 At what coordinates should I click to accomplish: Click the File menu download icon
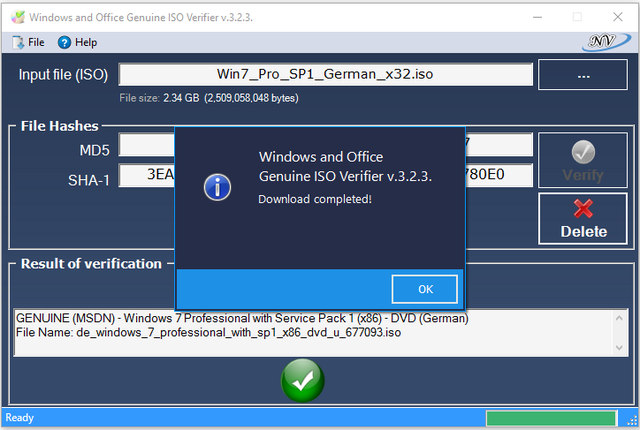tap(18, 42)
